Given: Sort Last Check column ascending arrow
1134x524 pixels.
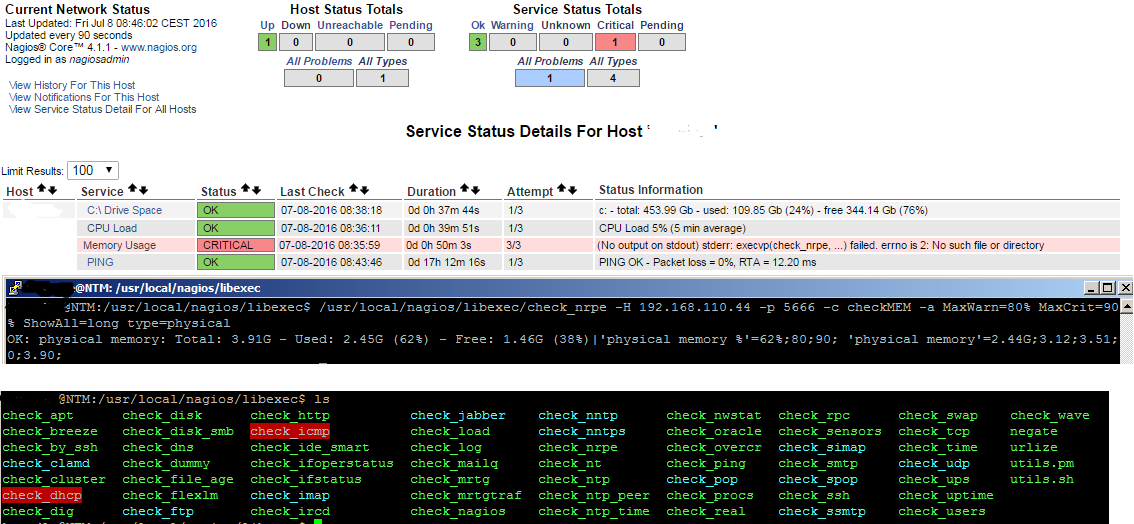Looking at the screenshot, I should pyautogui.click(x=353, y=190).
